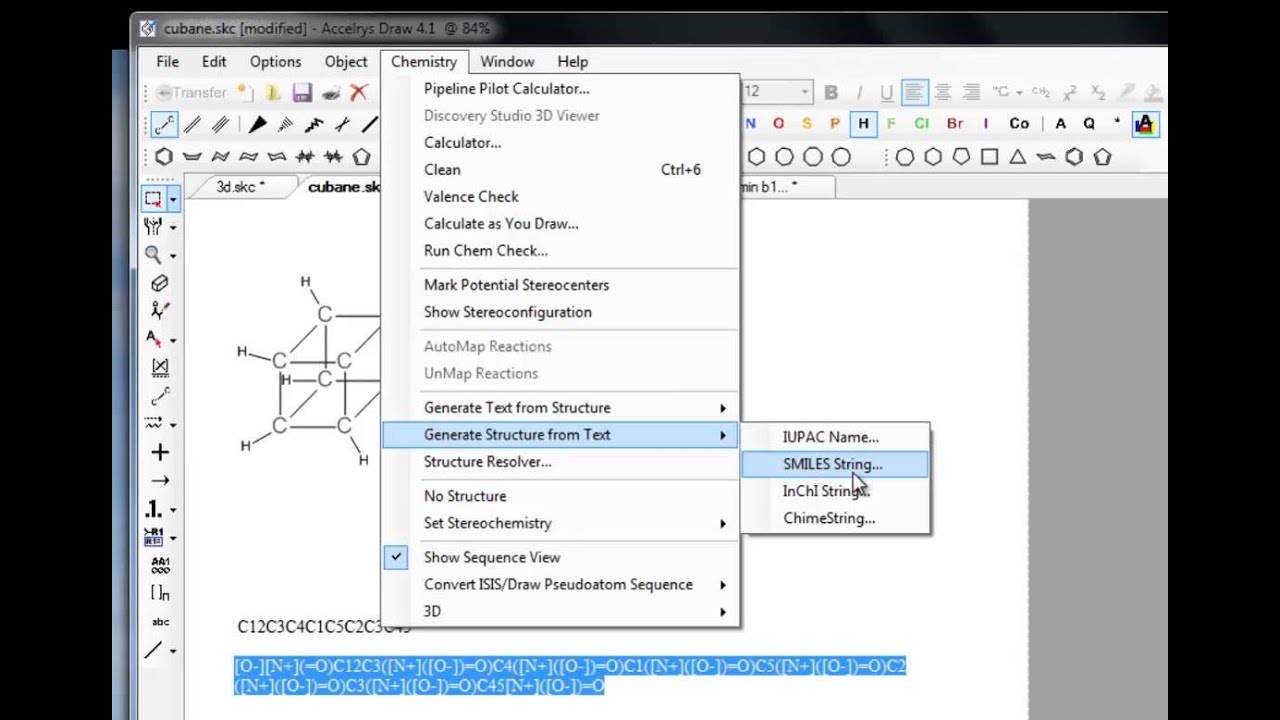The image size is (1280, 720).
Task: Click the bracket tool
Action: pyautogui.click(x=160, y=593)
